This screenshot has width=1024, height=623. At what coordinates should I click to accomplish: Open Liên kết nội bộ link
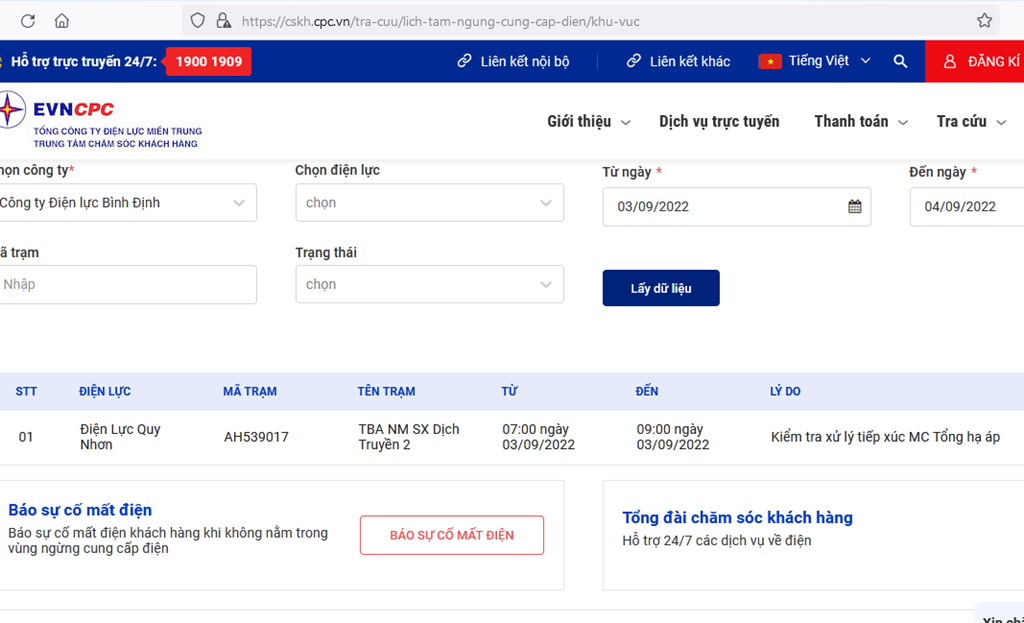pyautogui.click(x=513, y=61)
